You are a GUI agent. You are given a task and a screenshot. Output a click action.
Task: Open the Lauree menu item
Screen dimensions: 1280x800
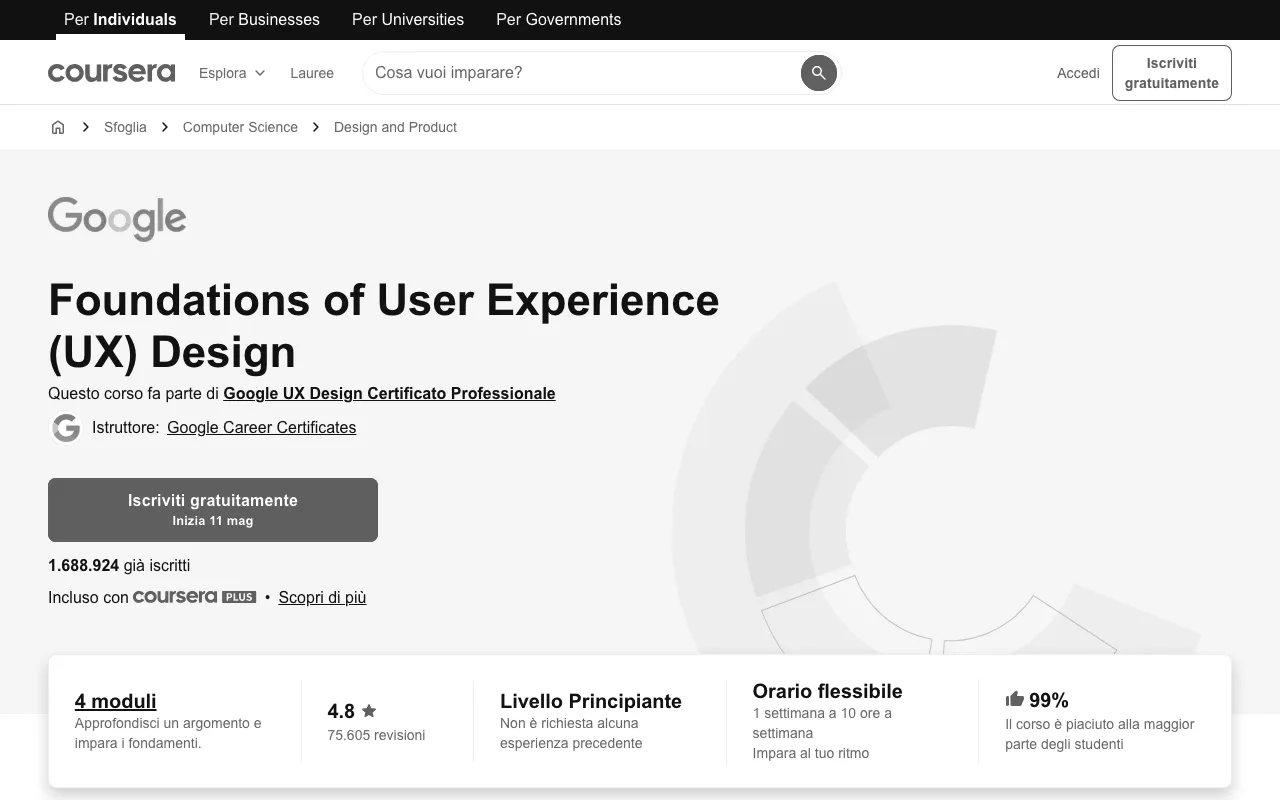point(312,73)
